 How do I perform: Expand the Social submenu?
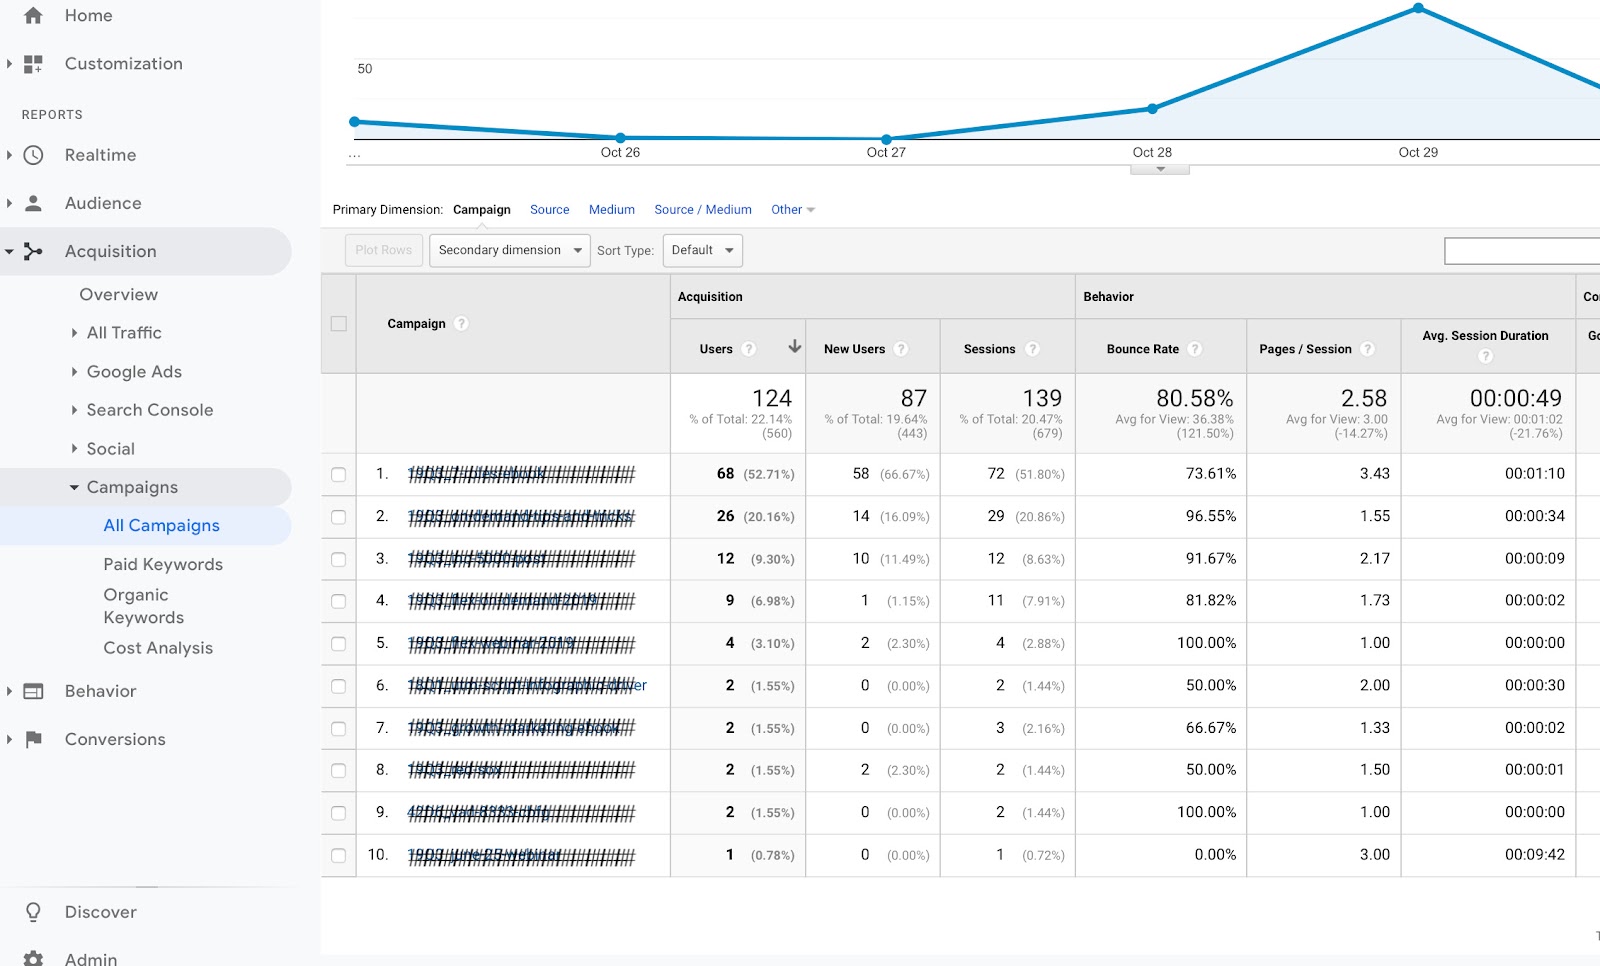74,449
